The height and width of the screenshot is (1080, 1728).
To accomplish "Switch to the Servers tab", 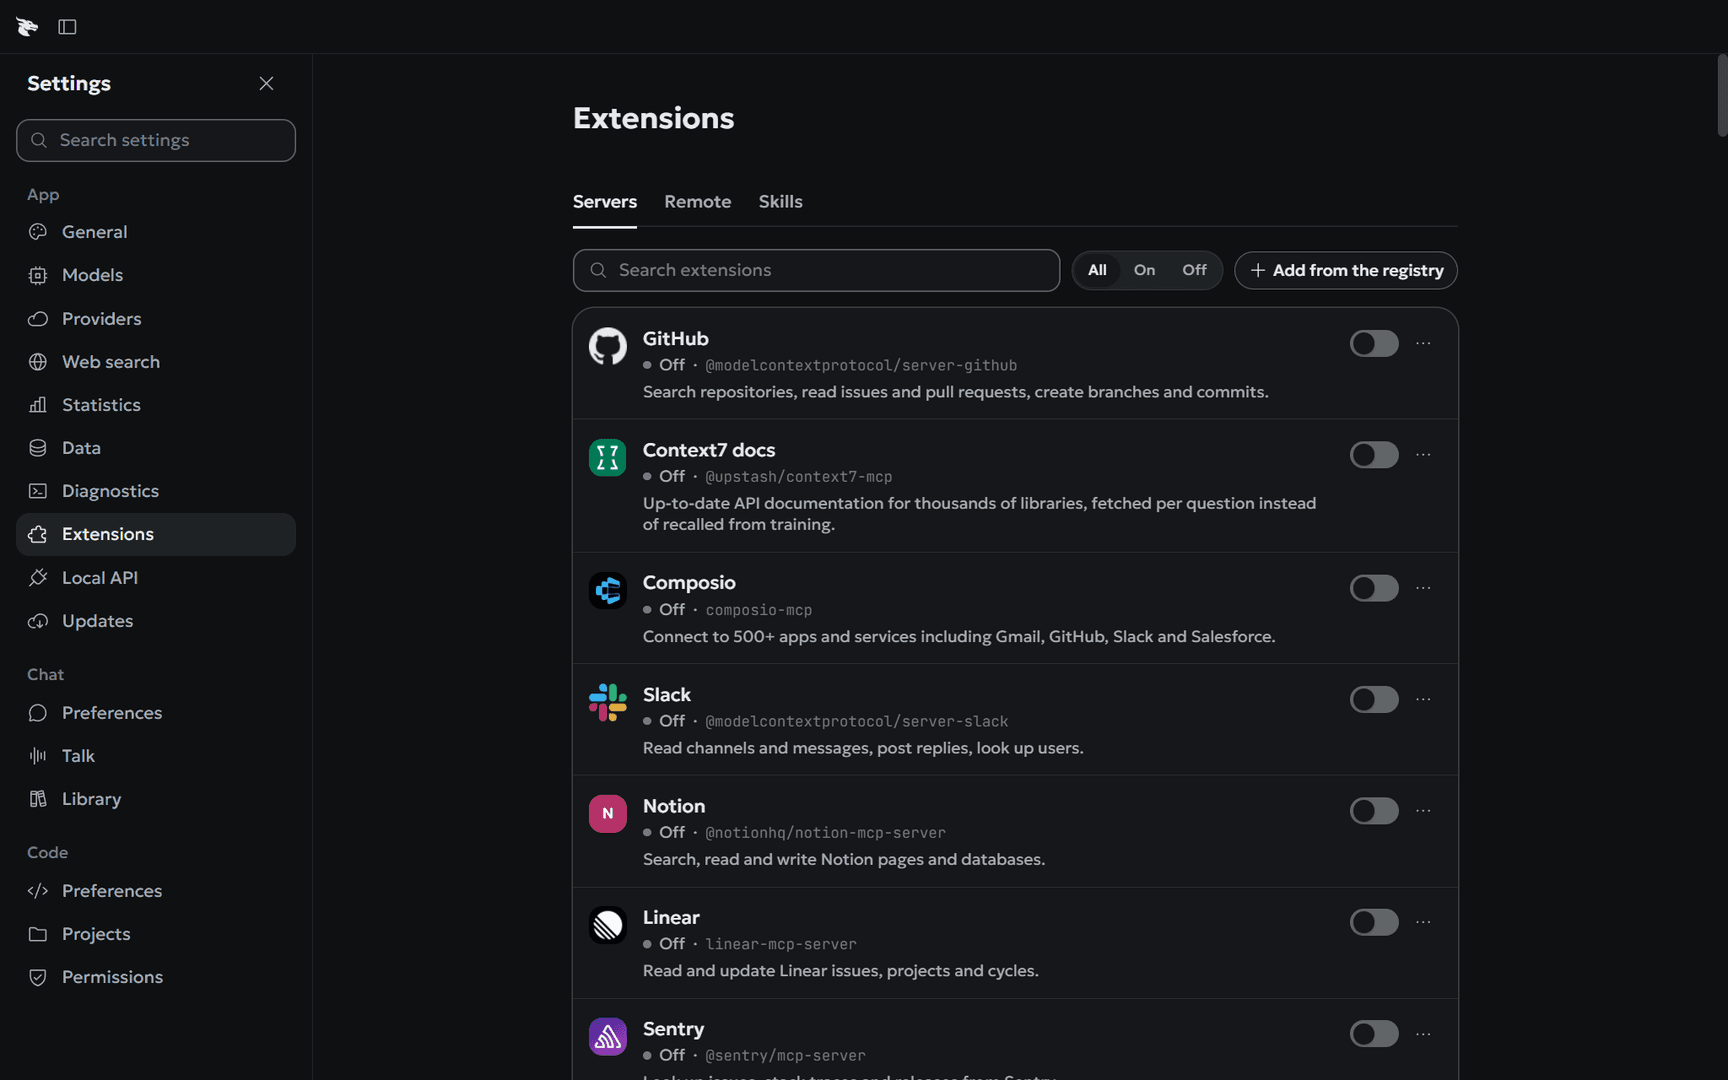I will [605, 202].
